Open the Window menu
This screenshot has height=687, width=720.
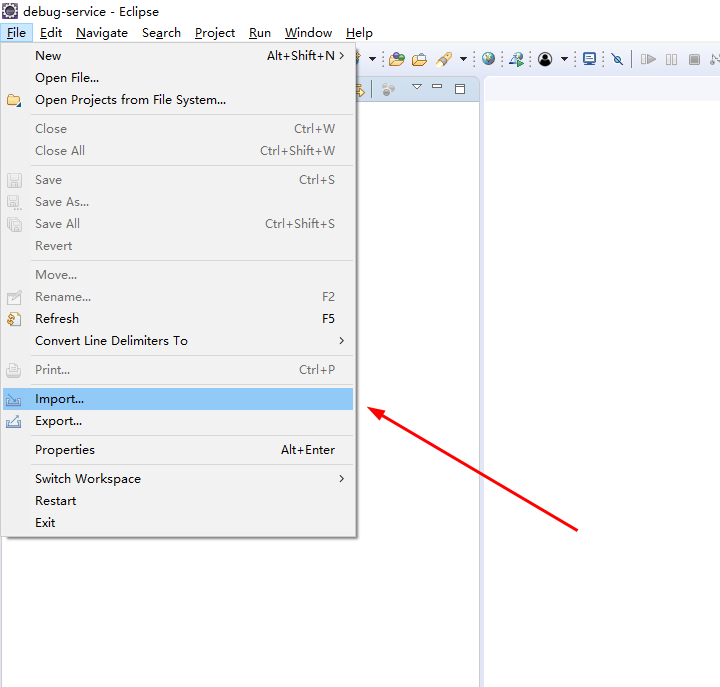pos(308,33)
